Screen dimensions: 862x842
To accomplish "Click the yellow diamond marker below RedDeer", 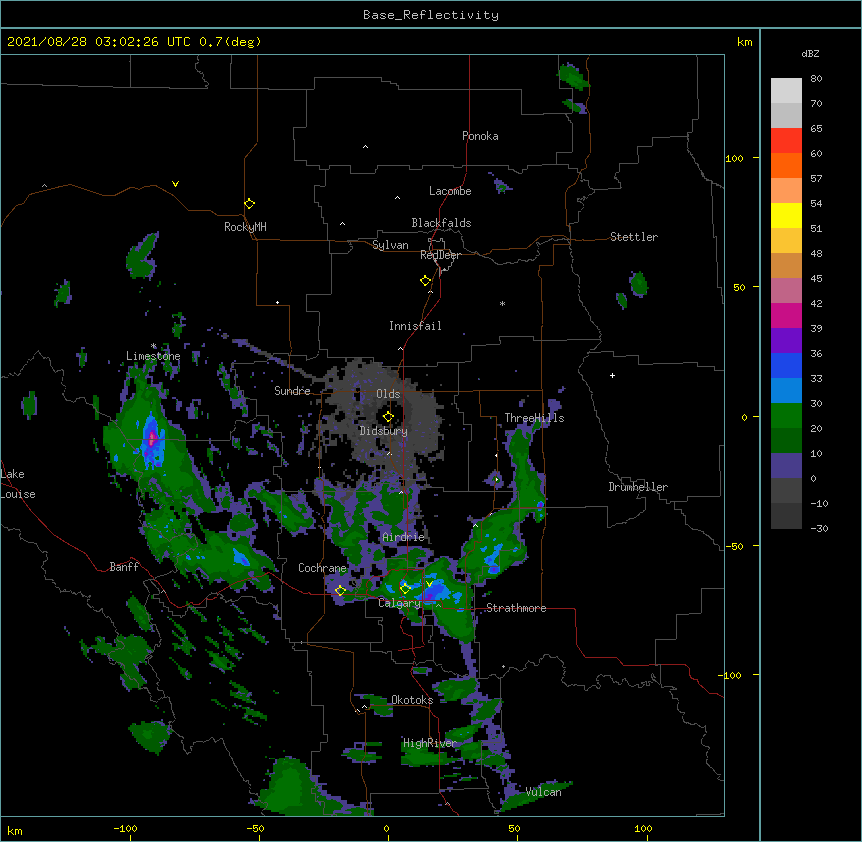I will pos(425,281).
